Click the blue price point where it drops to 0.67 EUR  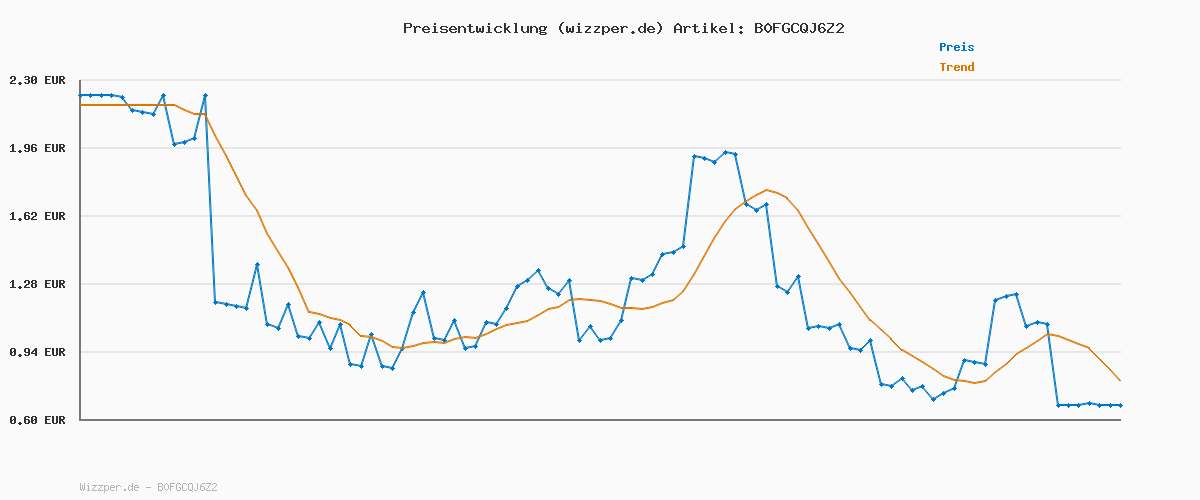tap(1058, 405)
